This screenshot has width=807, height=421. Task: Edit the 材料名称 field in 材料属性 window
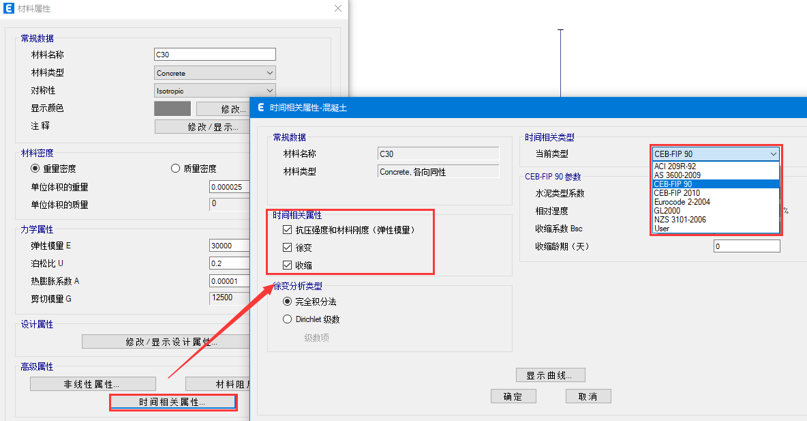[x=215, y=55]
